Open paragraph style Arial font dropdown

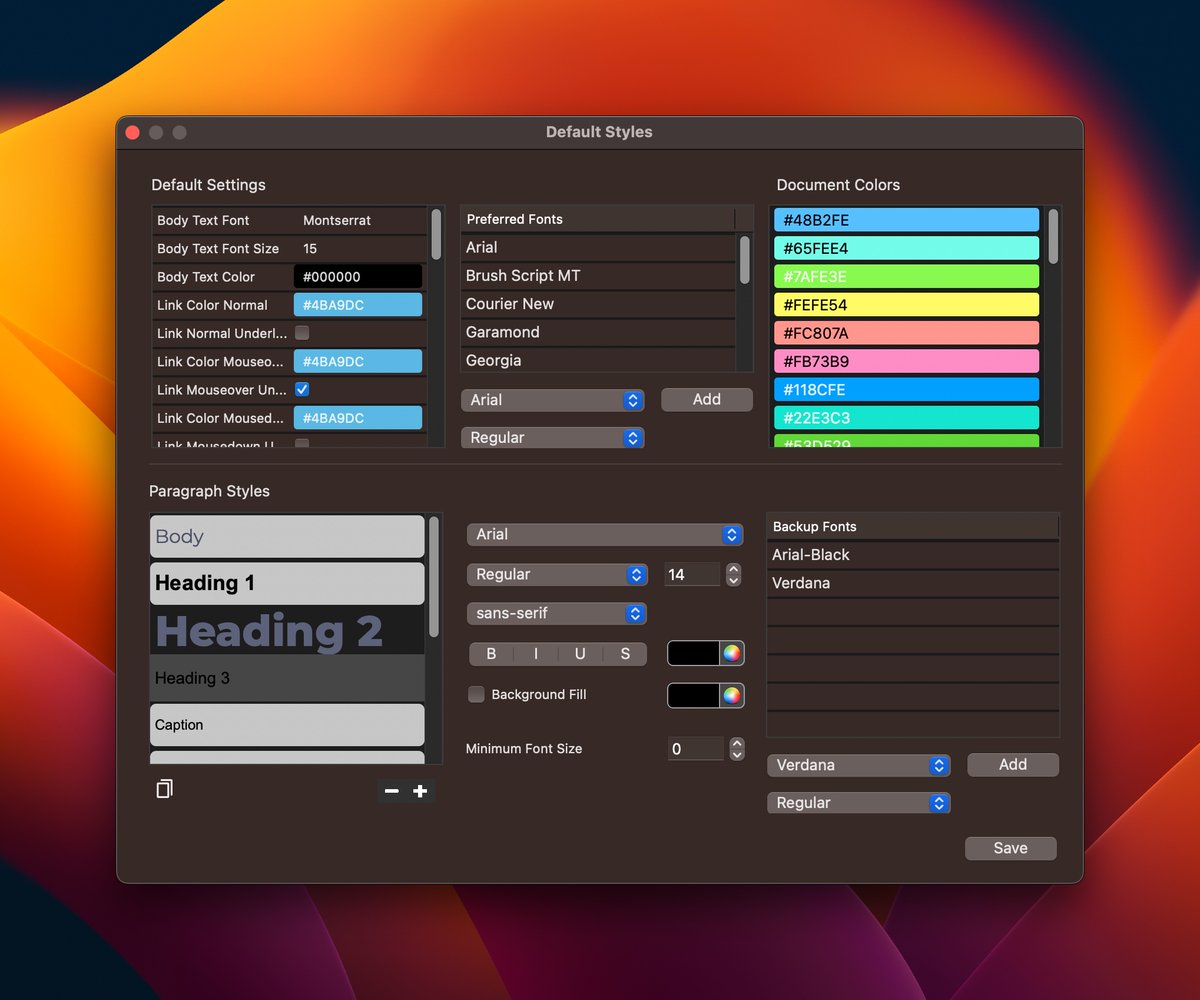pos(605,535)
